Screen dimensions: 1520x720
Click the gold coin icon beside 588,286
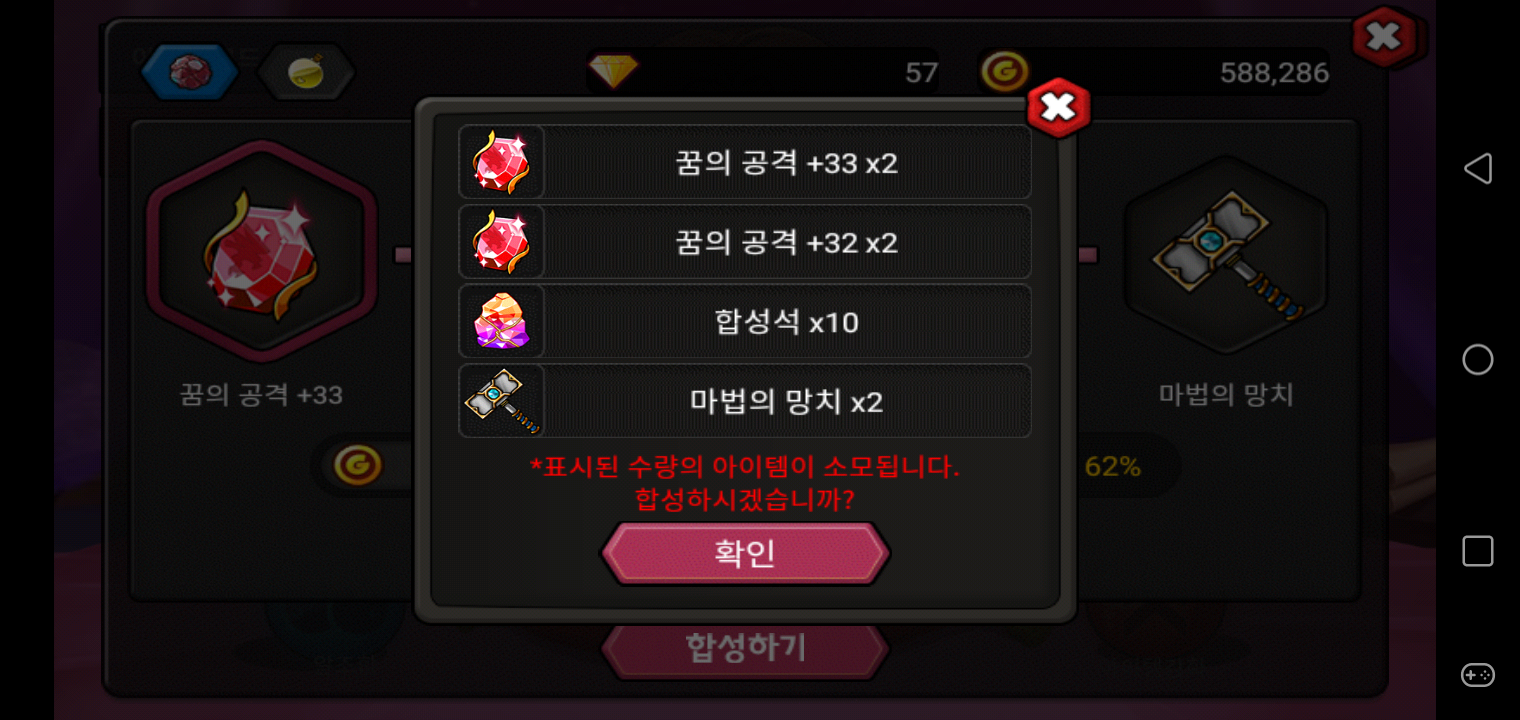click(1003, 72)
